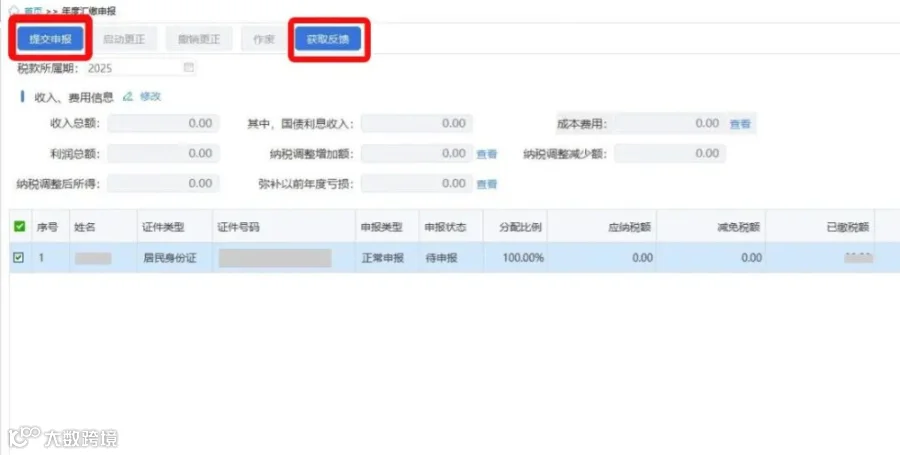The image size is (900, 455).
Task: Select the 纳税调整减少额 amount field
Action: (670, 153)
